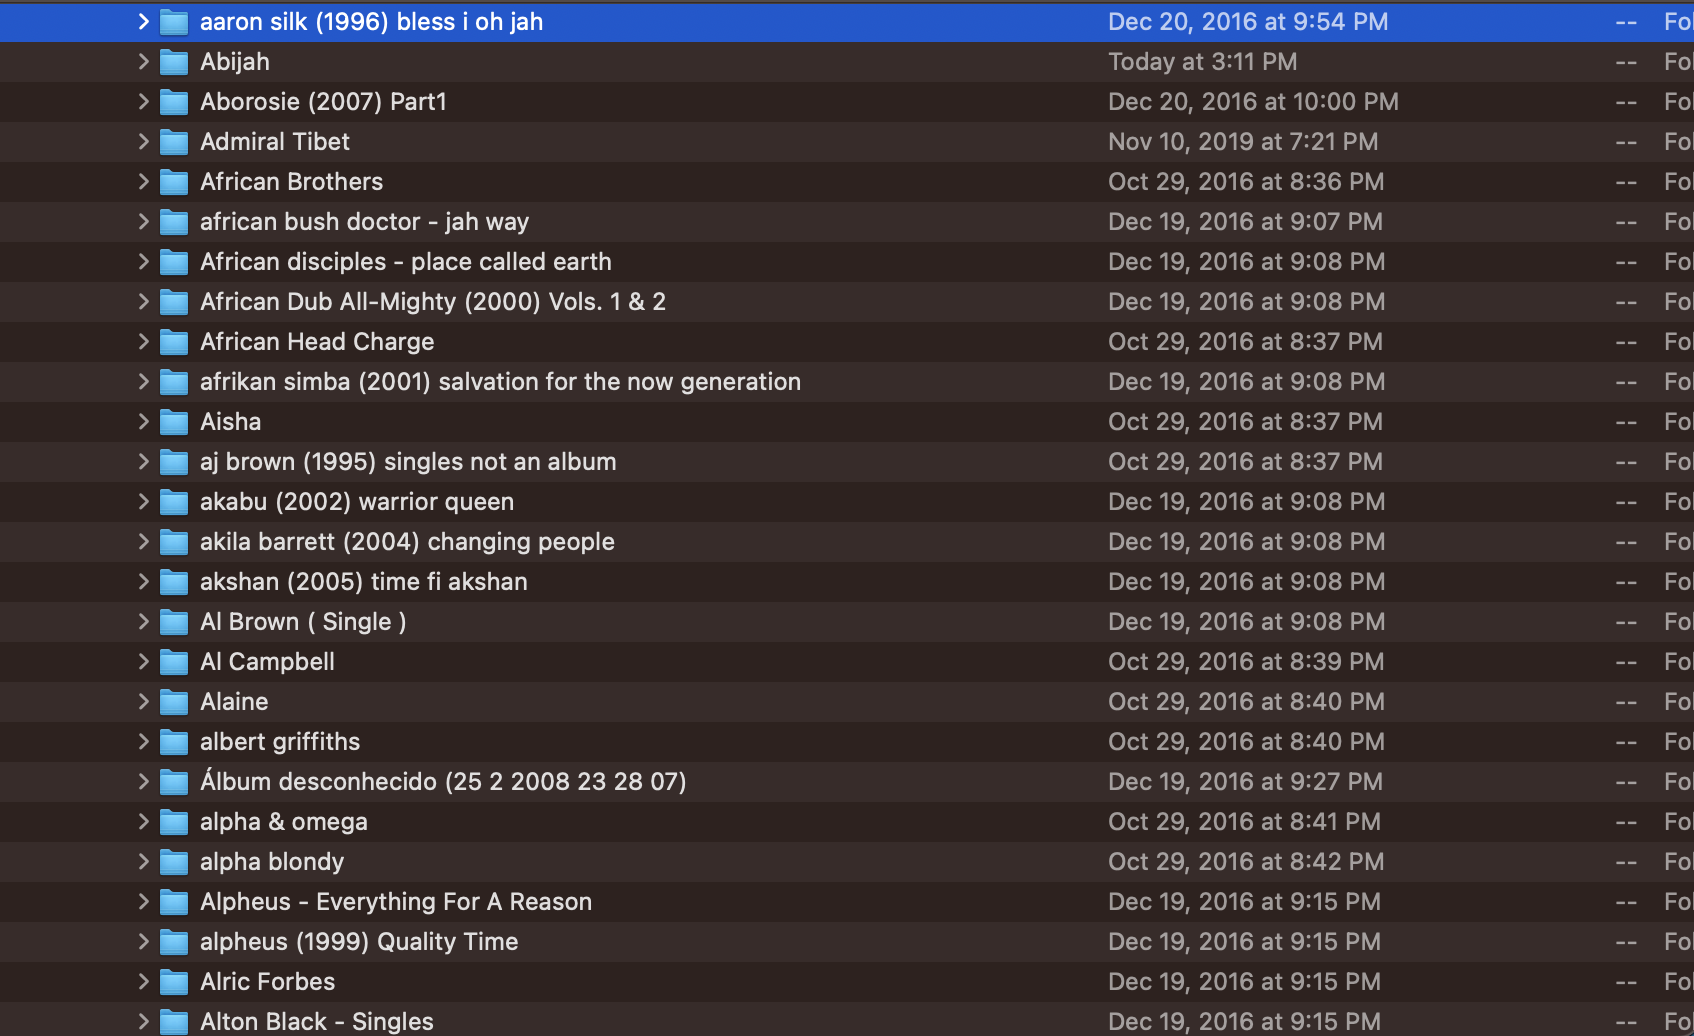Expand the African disciples folder contents

click(143, 261)
